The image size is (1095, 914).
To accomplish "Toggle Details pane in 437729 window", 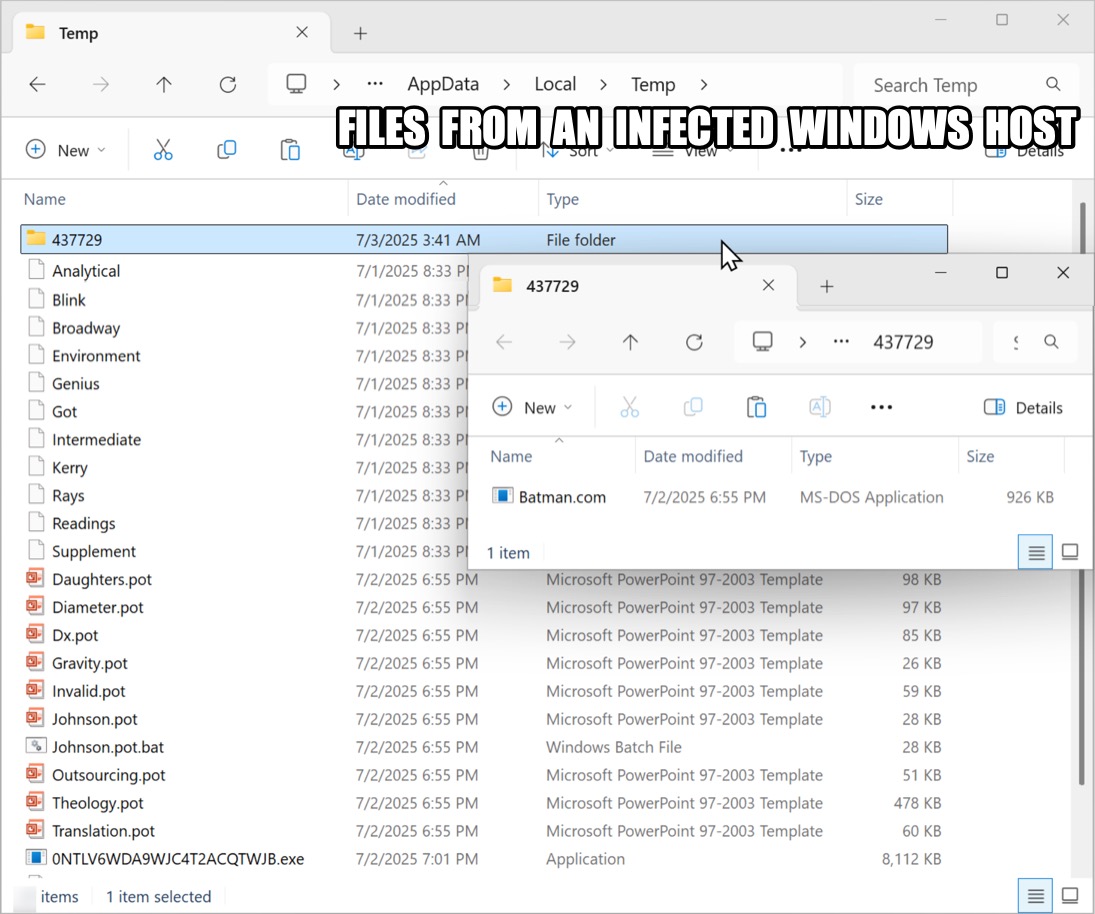I will click(1023, 408).
